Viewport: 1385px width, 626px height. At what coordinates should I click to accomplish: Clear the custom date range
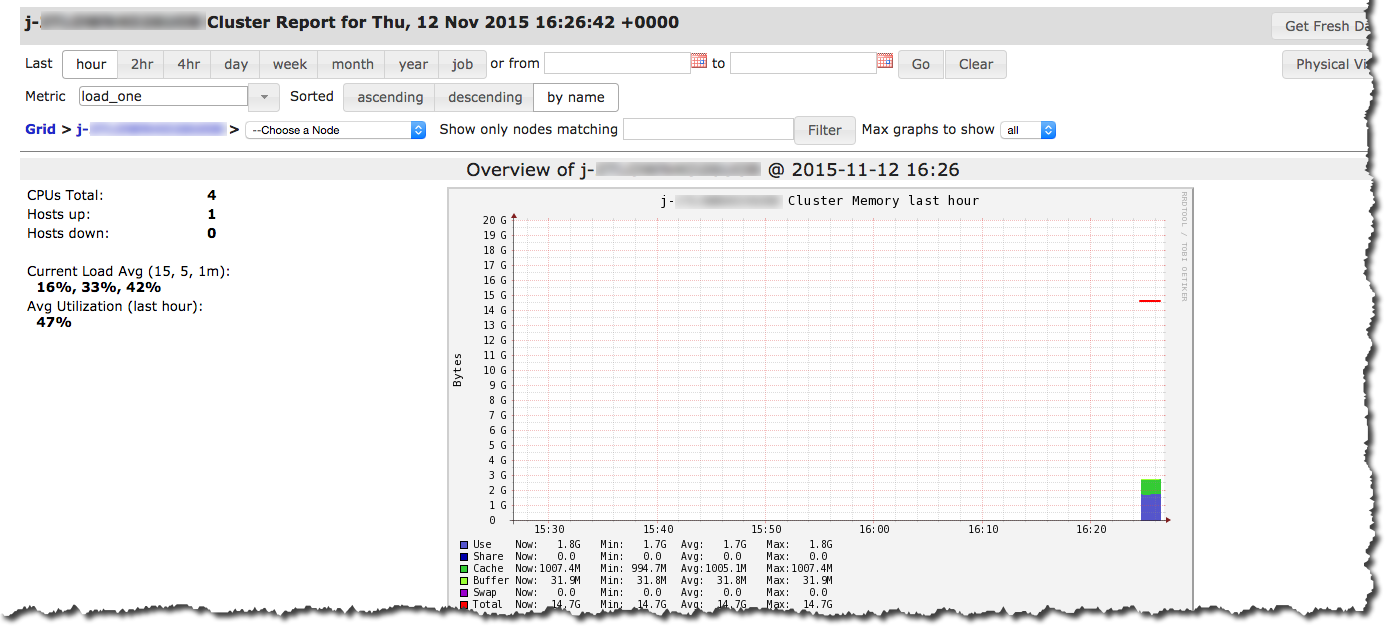pyautogui.click(x=975, y=63)
